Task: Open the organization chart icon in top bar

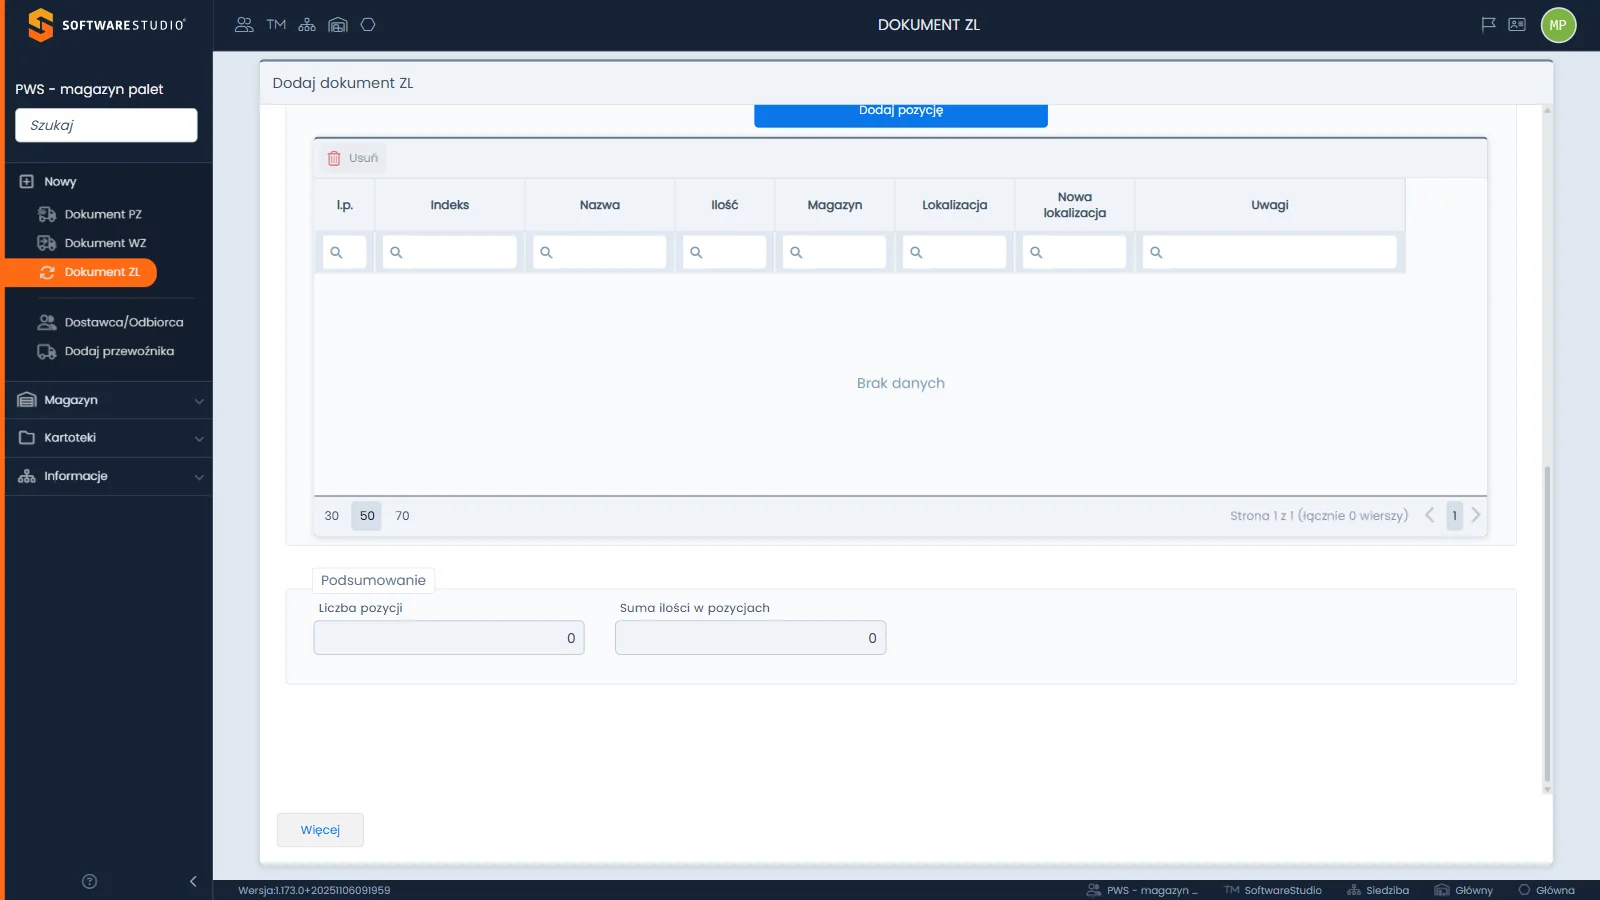Action: pyautogui.click(x=307, y=25)
